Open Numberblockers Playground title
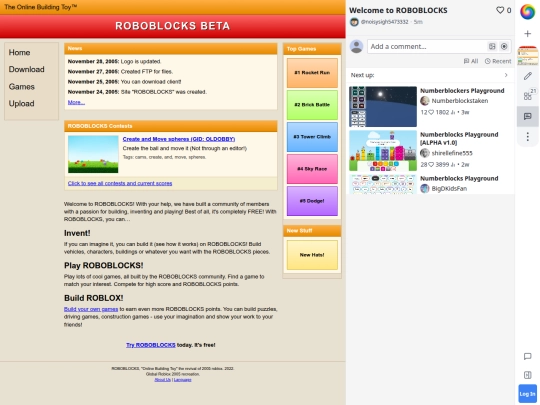The width and height of the screenshot is (540, 405). coord(462,91)
